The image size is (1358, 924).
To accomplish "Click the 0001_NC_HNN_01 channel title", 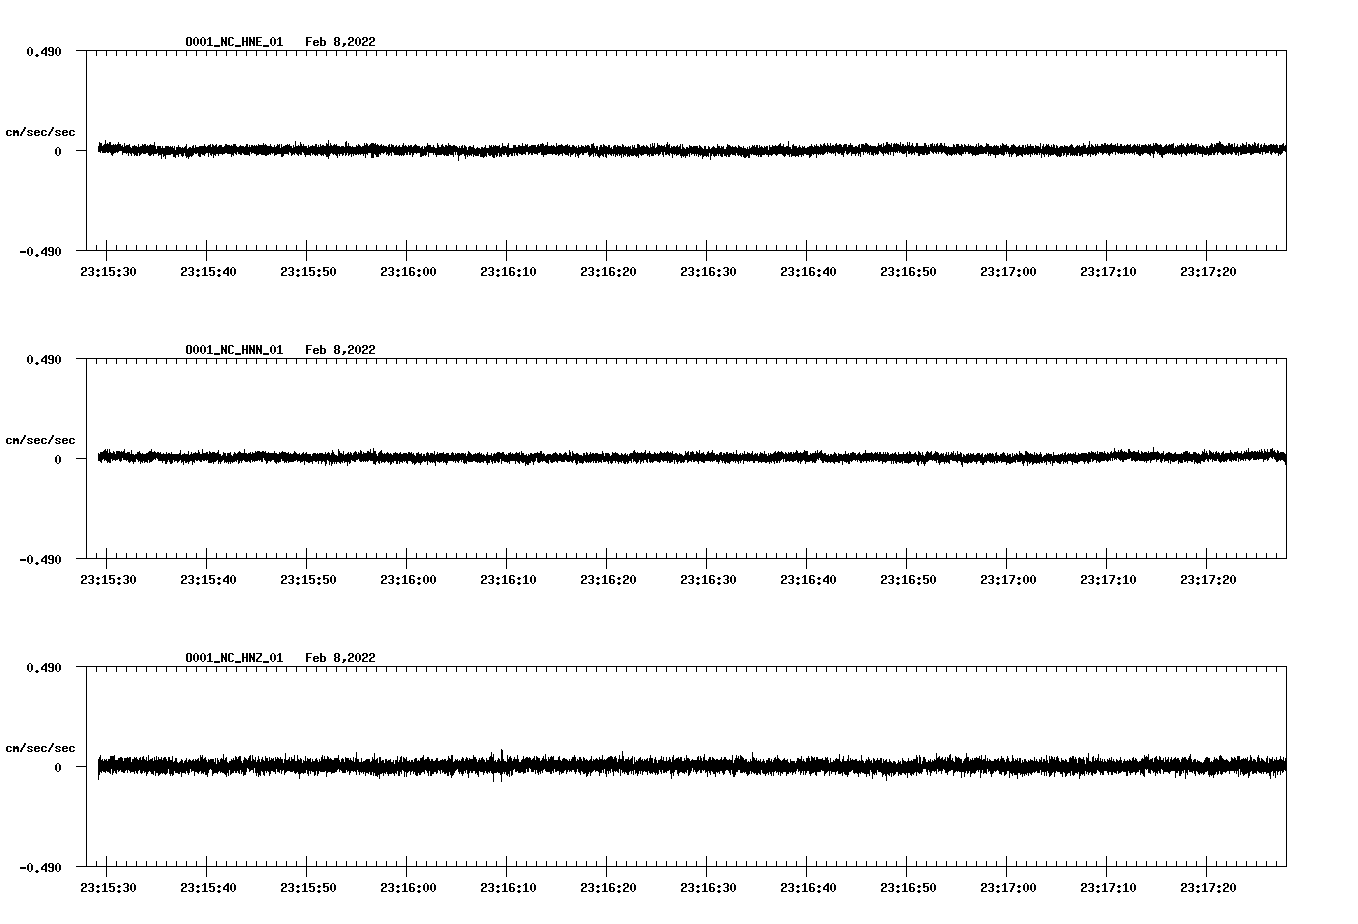I will pyautogui.click(x=234, y=350).
